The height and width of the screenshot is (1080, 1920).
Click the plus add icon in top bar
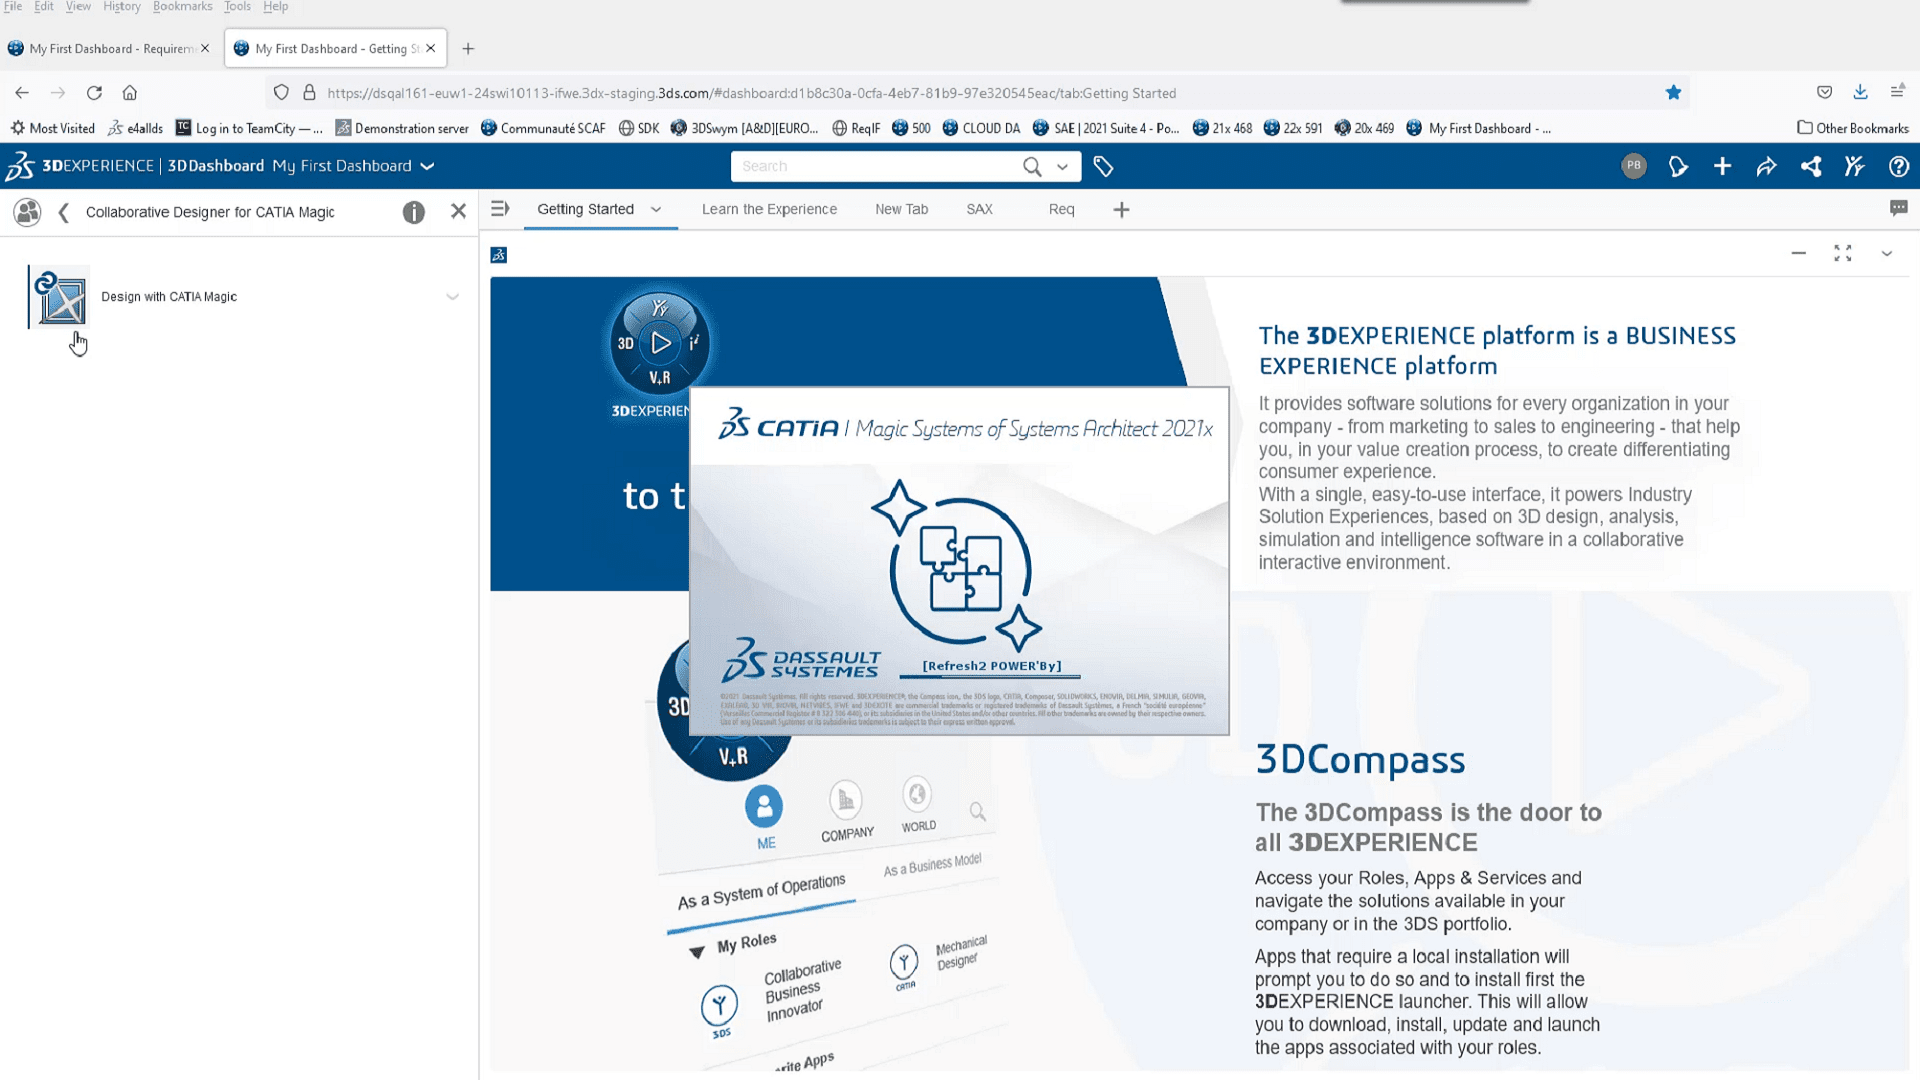pyautogui.click(x=1722, y=166)
